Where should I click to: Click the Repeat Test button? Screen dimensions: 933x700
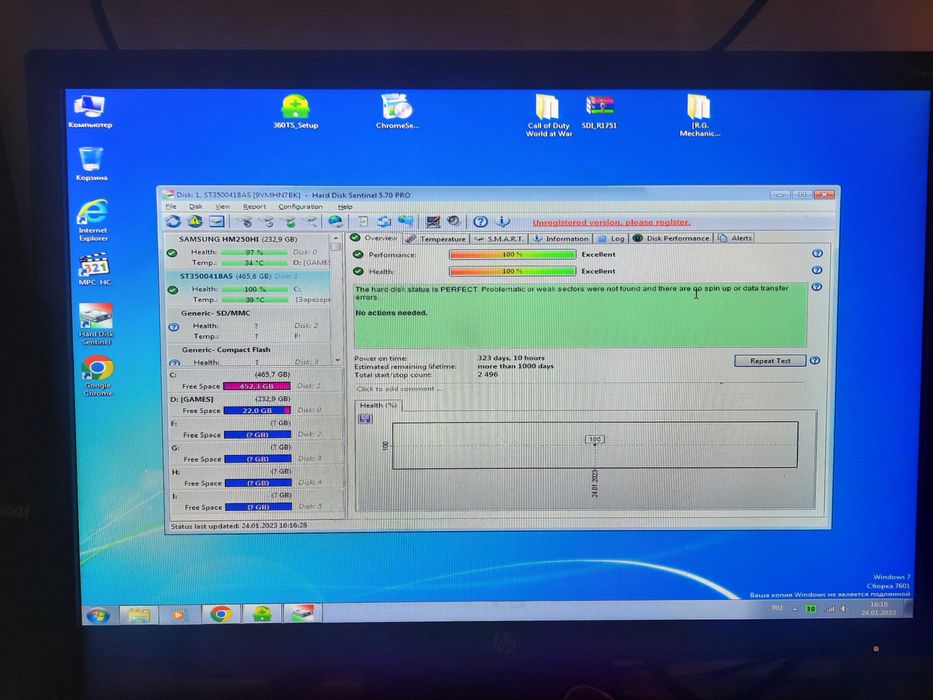coord(770,361)
